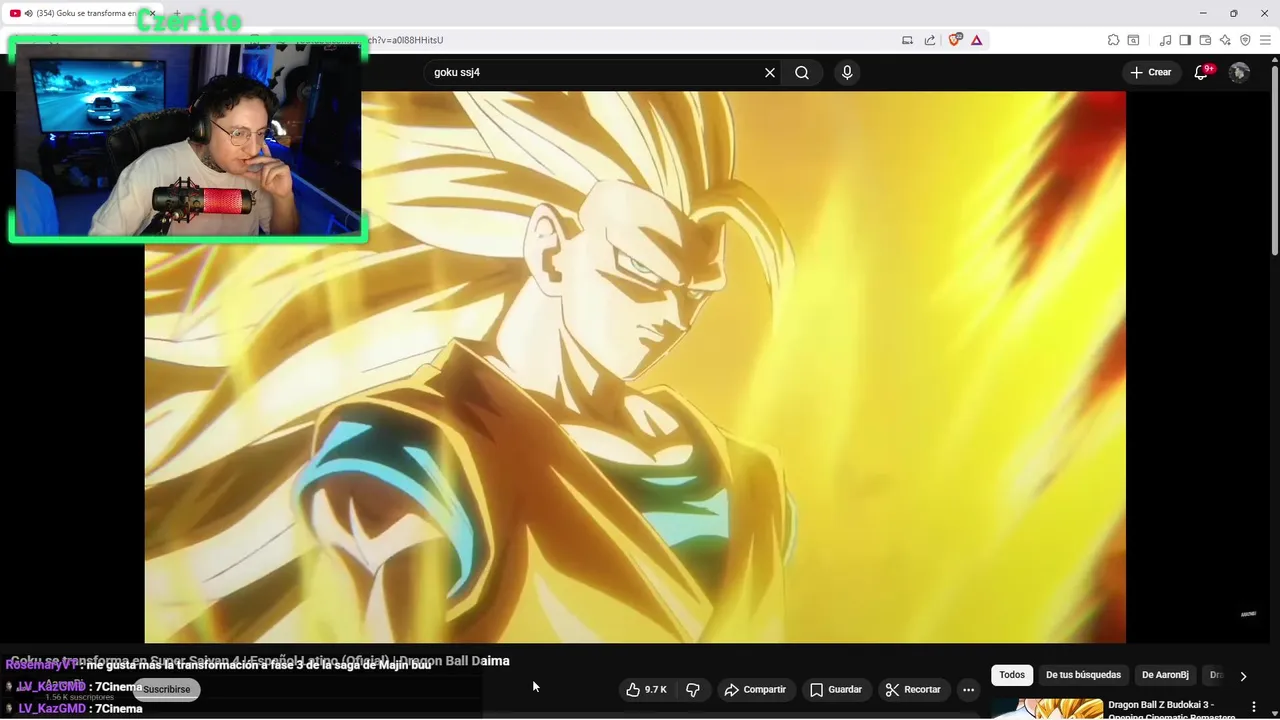Click the YouTube search magnifier button
The height and width of the screenshot is (720, 1280).
click(802, 72)
